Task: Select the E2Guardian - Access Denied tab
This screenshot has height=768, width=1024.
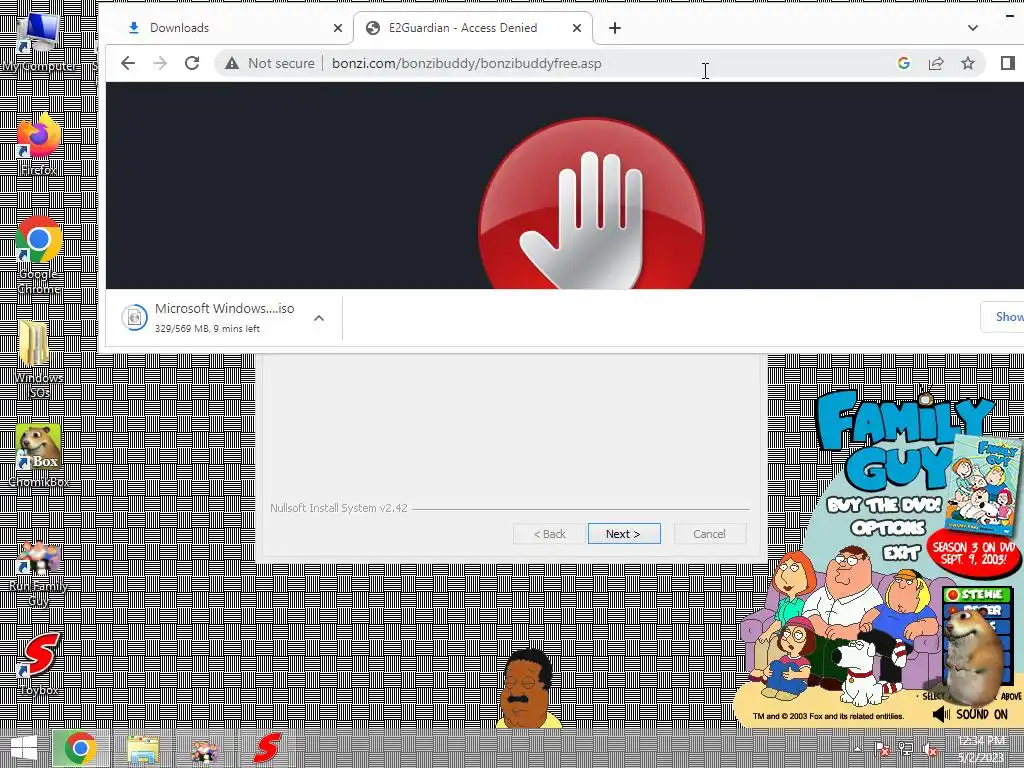Action: point(473,28)
